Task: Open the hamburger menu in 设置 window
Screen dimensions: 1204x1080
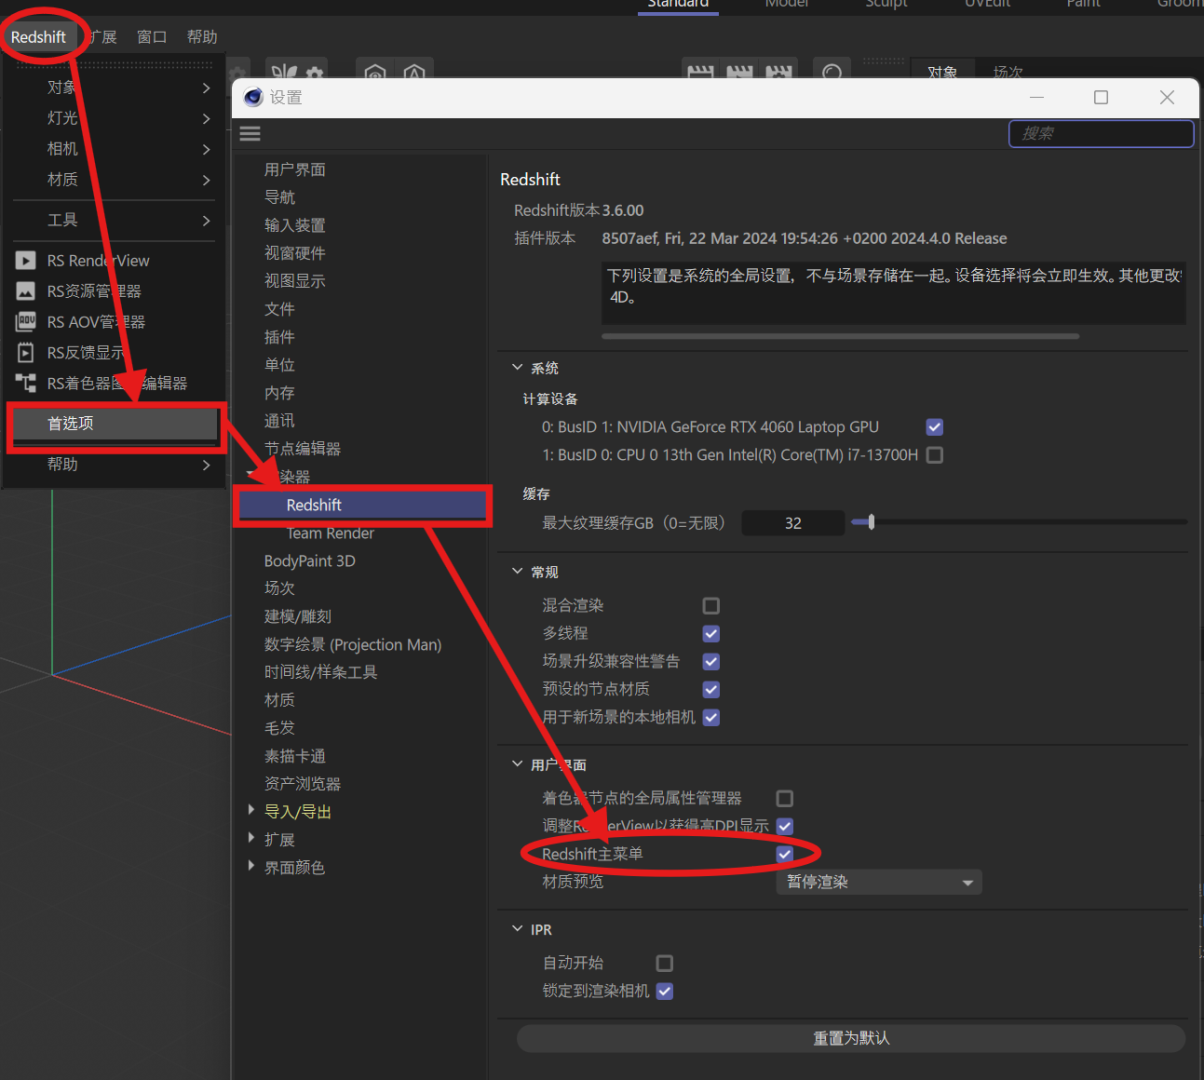Action: click(x=250, y=134)
